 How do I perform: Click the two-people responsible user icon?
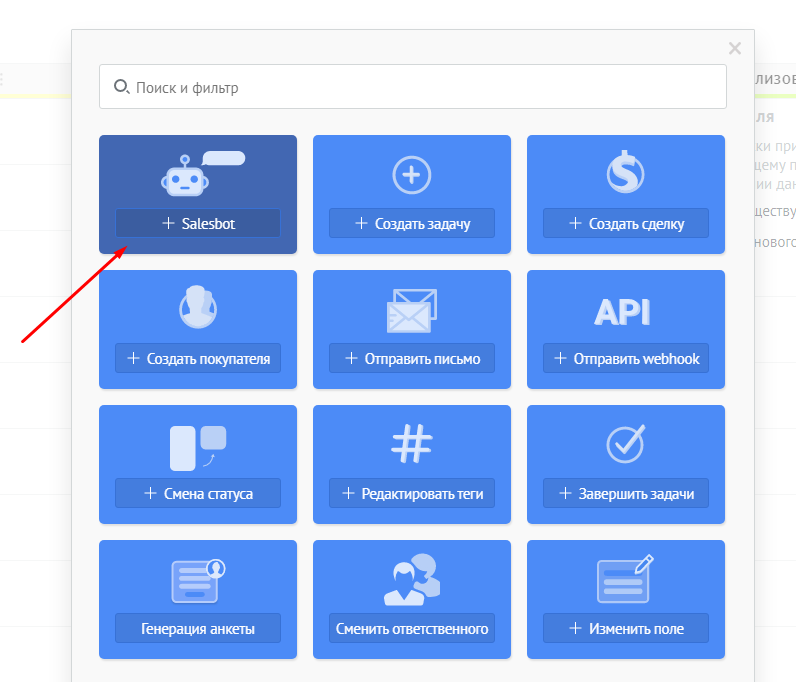[412, 579]
